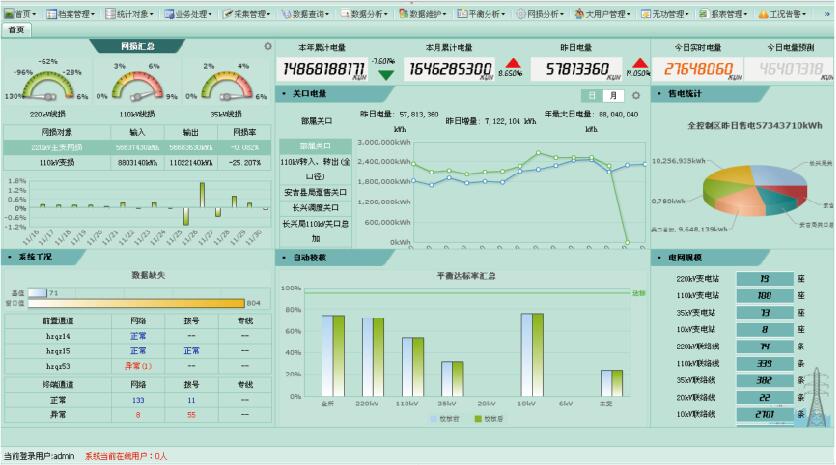Click the gear icon in 网损汇总 panel

pyautogui.click(x=267, y=47)
